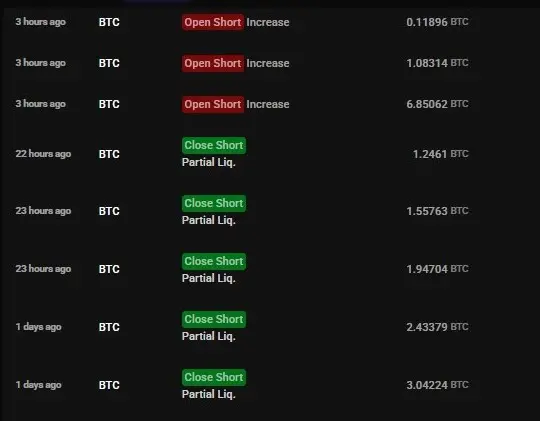
Task: Click Partial Liq. label for 3.04224 BTC
Action: pyautogui.click(x=209, y=394)
